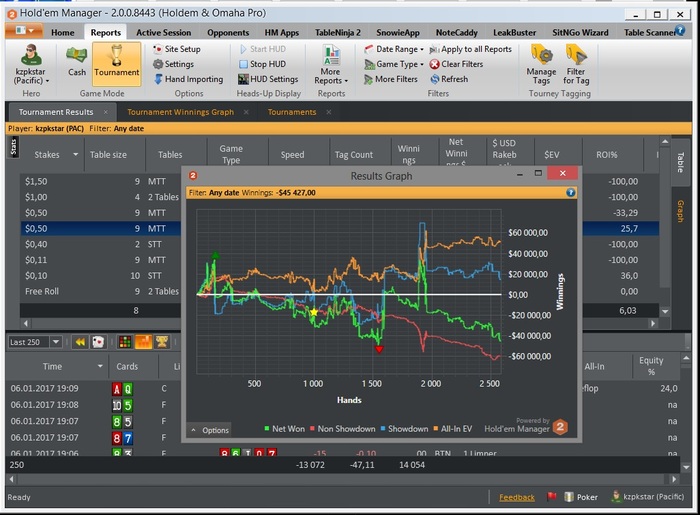This screenshot has height=515, width=700.
Task: Open the LeakBuster tab
Action: [x=514, y=33]
